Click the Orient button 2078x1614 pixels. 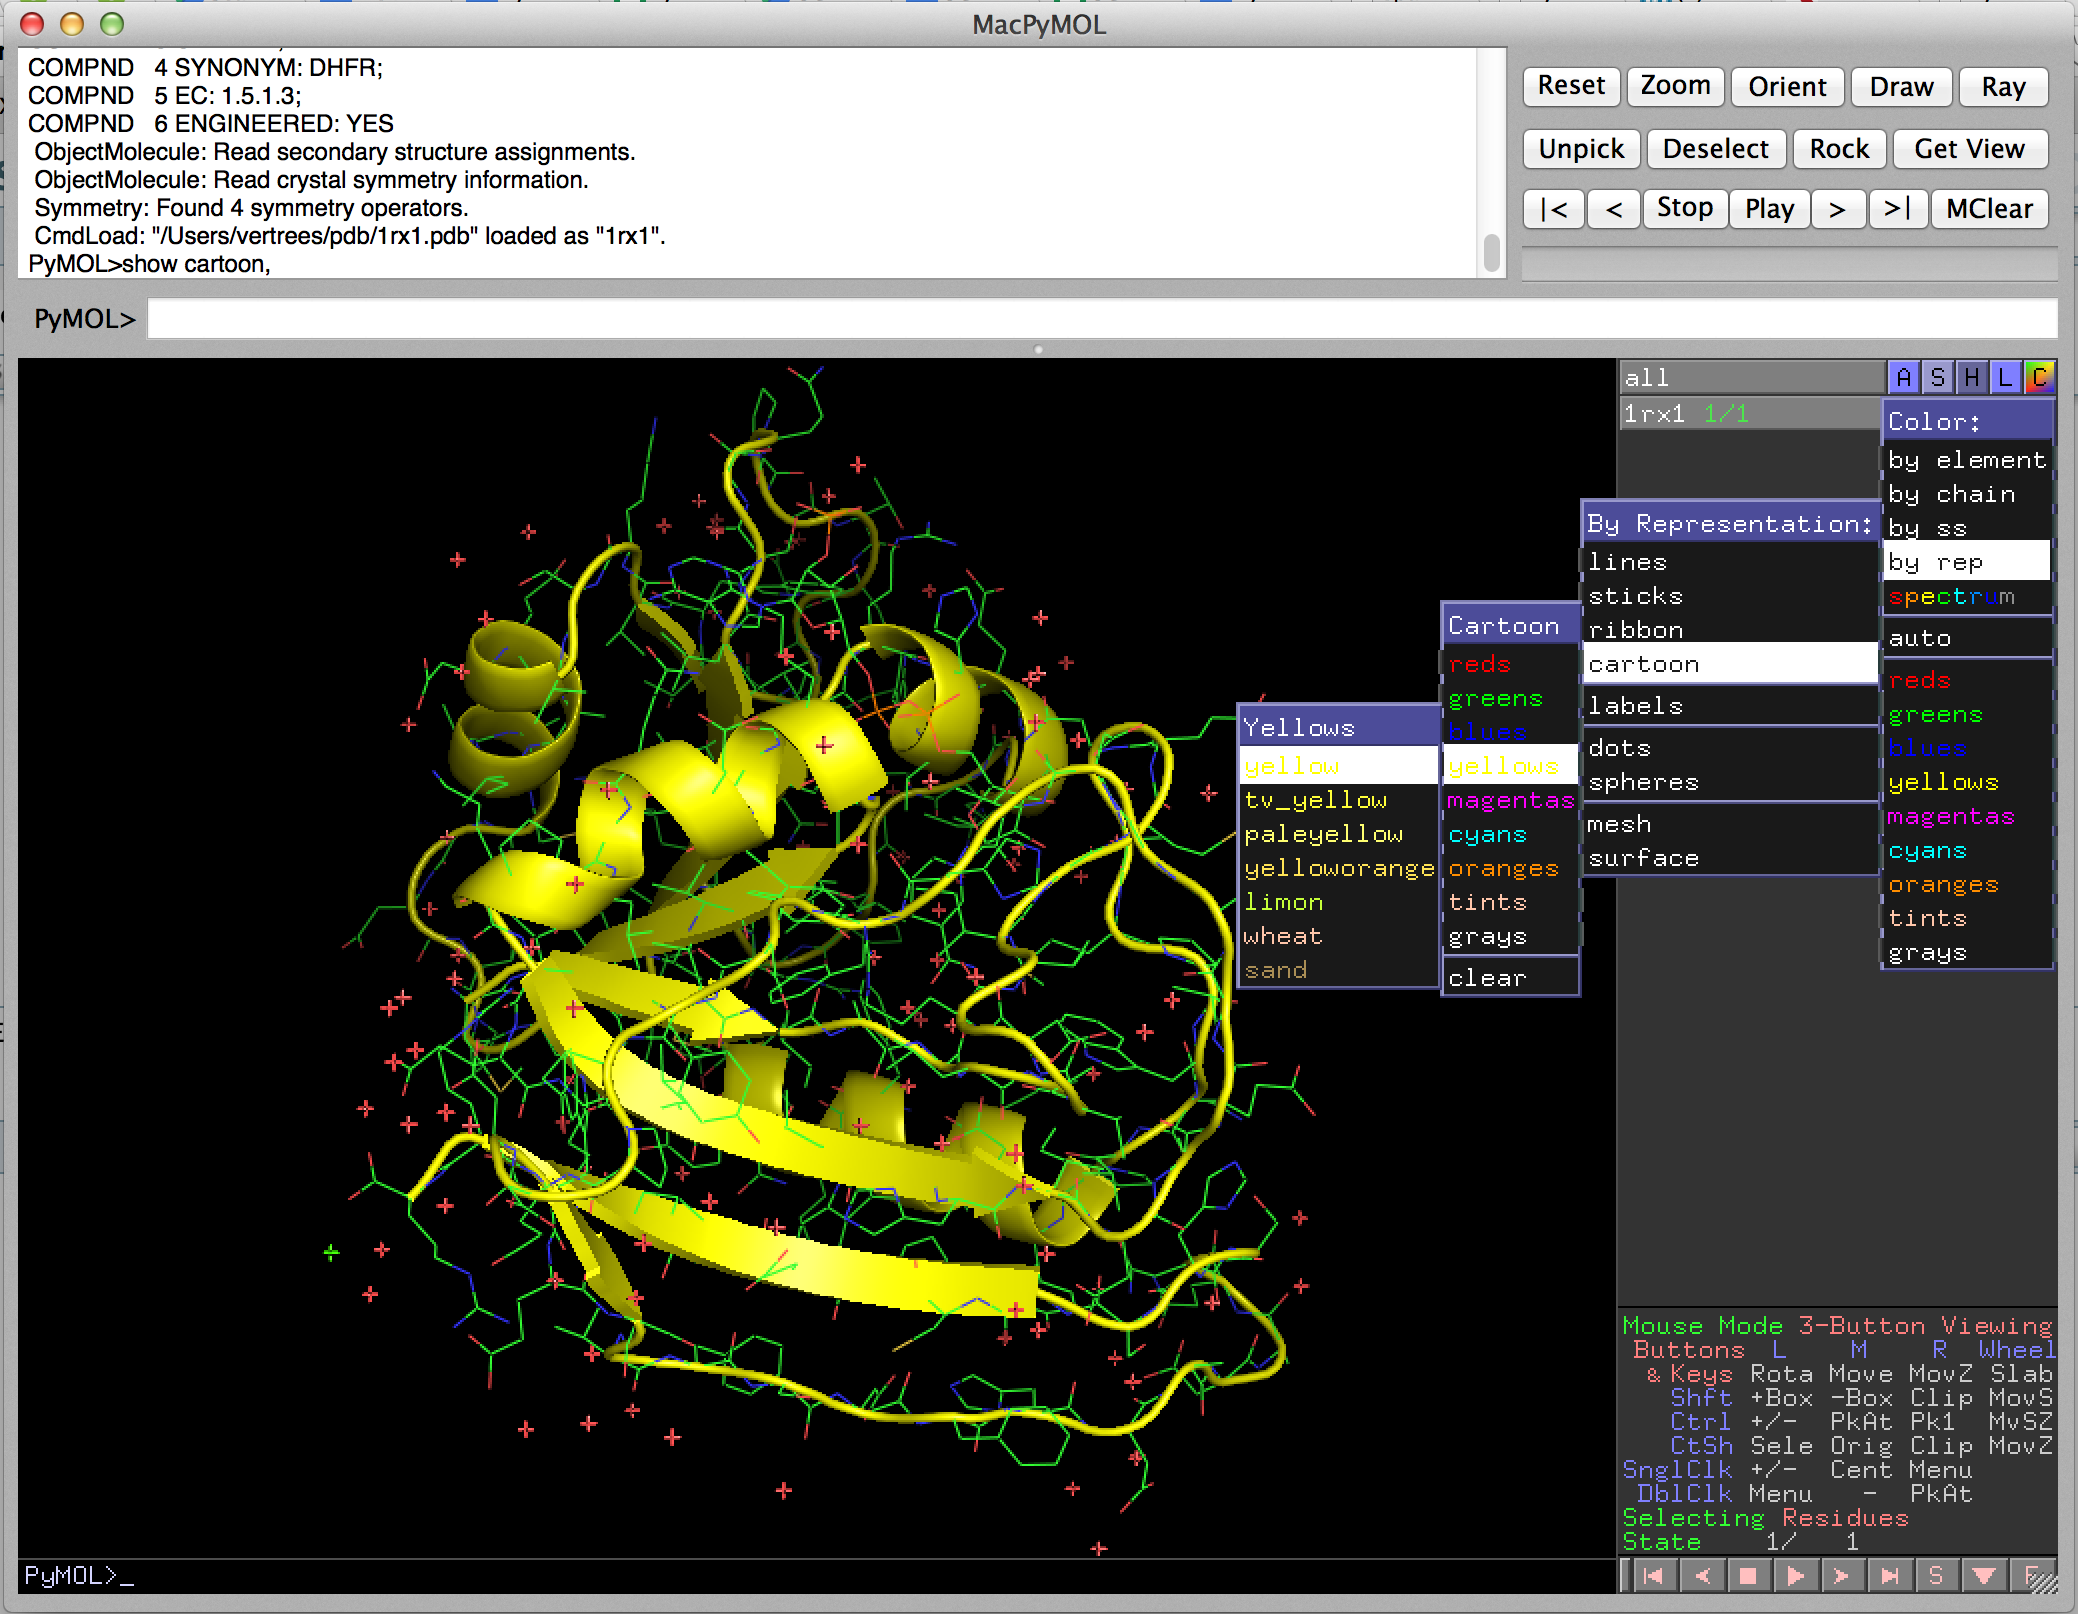1787,86
